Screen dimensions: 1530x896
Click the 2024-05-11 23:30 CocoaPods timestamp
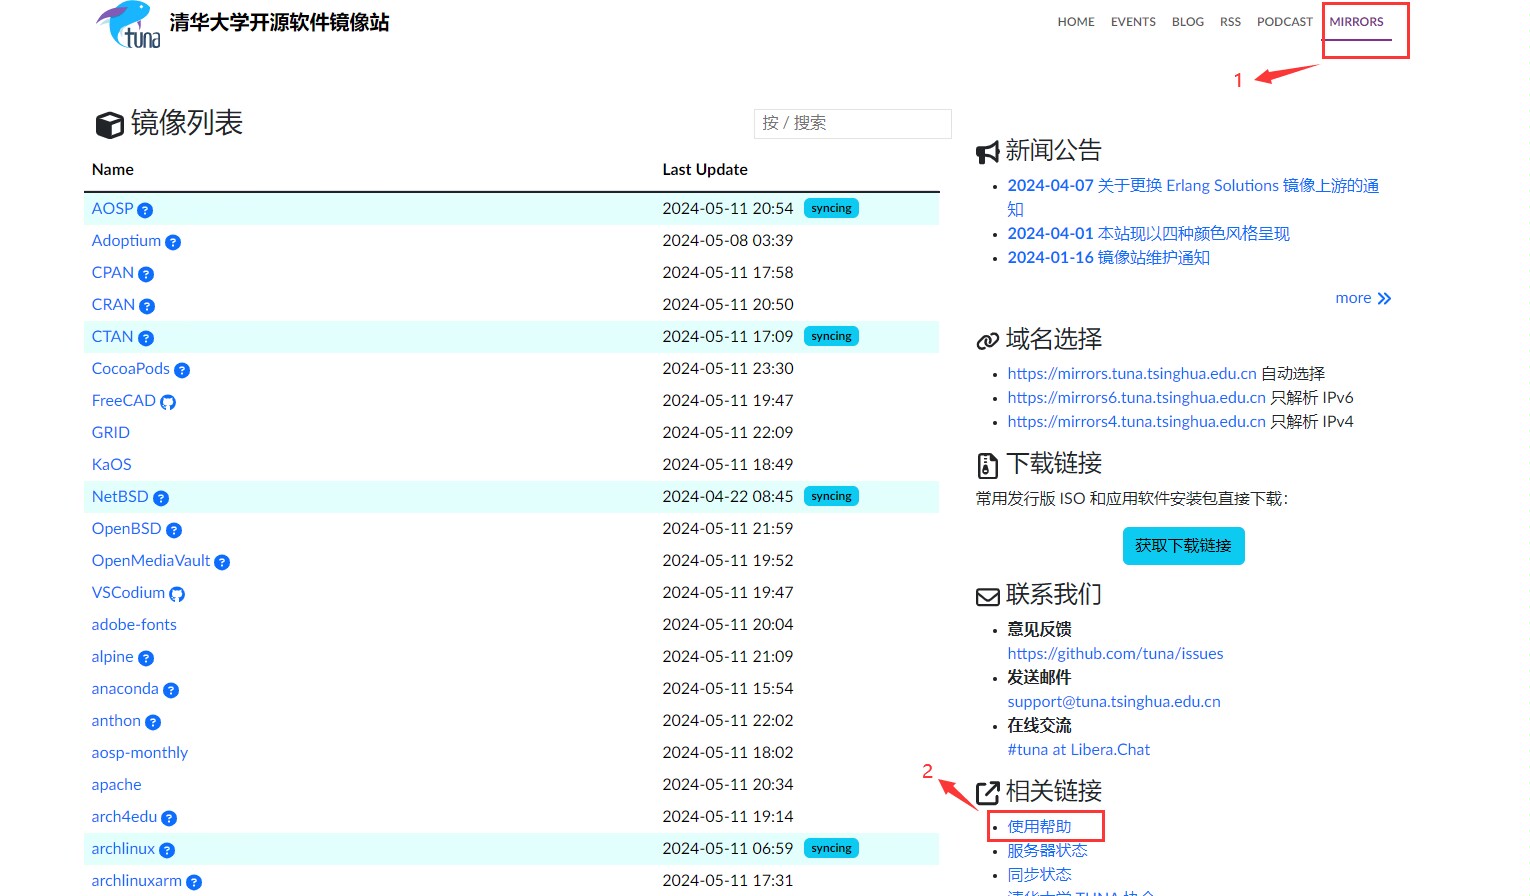728,369
